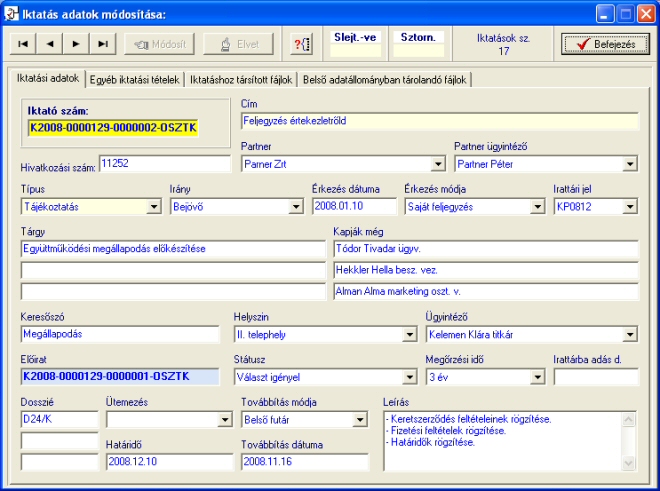Open the help question-mark icon
The width and height of the screenshot is (660, 491).
pyautogui.click(x=302, y=44)
